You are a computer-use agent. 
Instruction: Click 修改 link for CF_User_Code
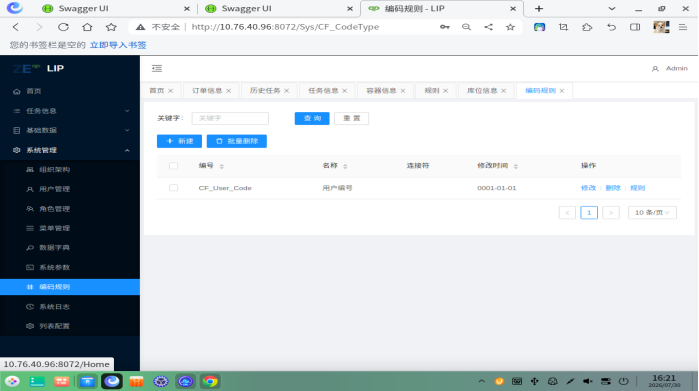(588, 188)
